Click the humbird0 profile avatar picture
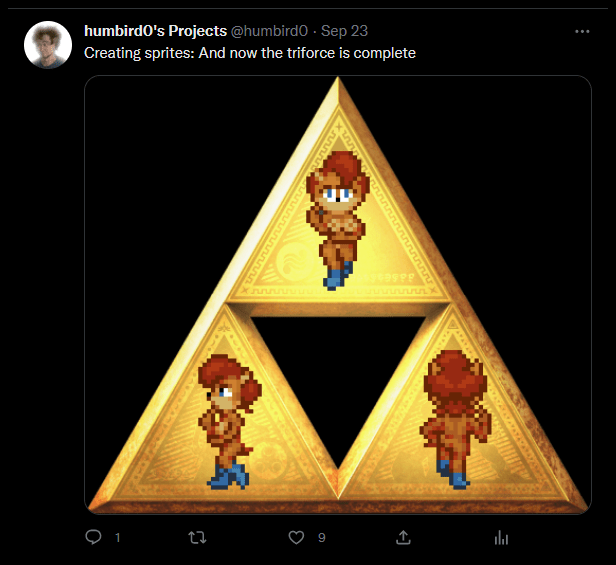The height and width of the screenshot is (565, 616). coord(47,45)
